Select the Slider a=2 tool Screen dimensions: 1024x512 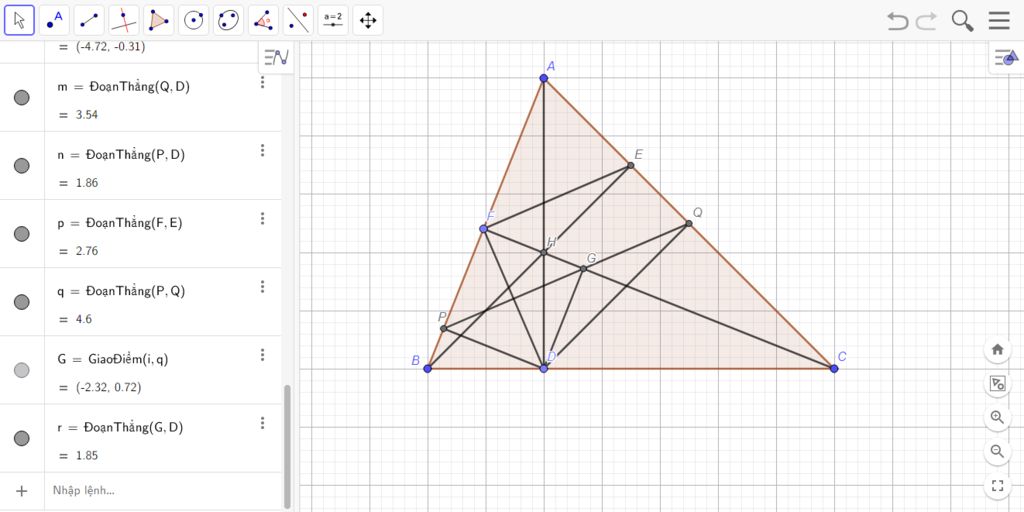pyautogui.click(x=333, y=20)
